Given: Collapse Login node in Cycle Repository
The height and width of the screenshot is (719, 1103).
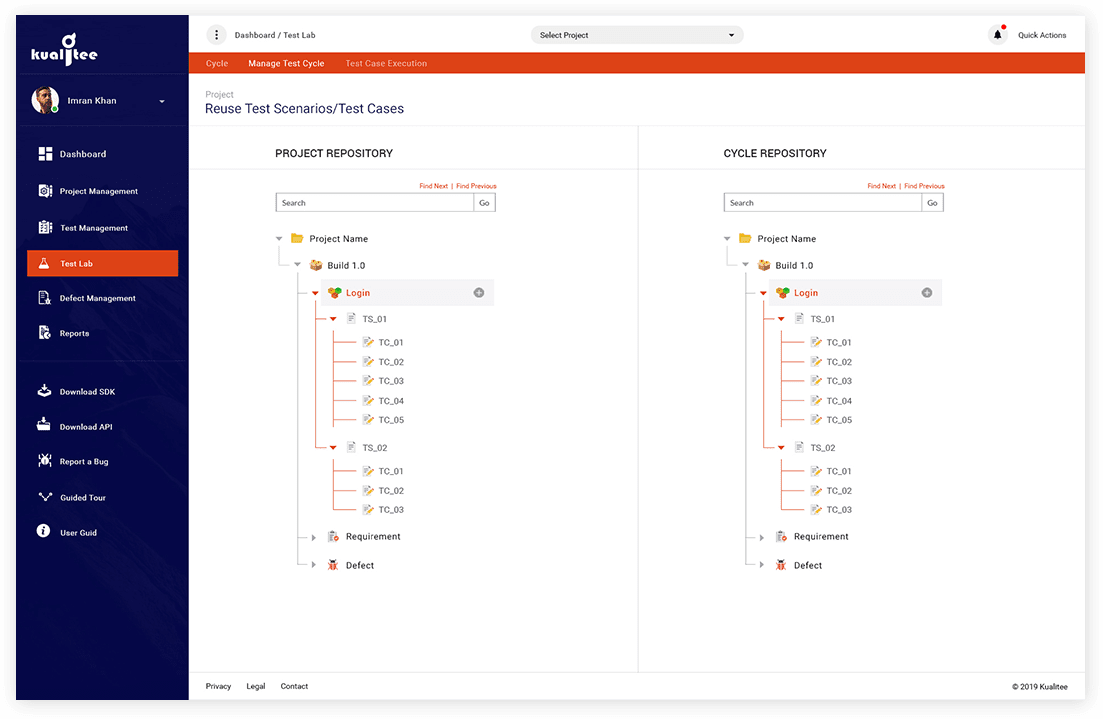Looking at the screenshot, I should (x=763, y=293).
